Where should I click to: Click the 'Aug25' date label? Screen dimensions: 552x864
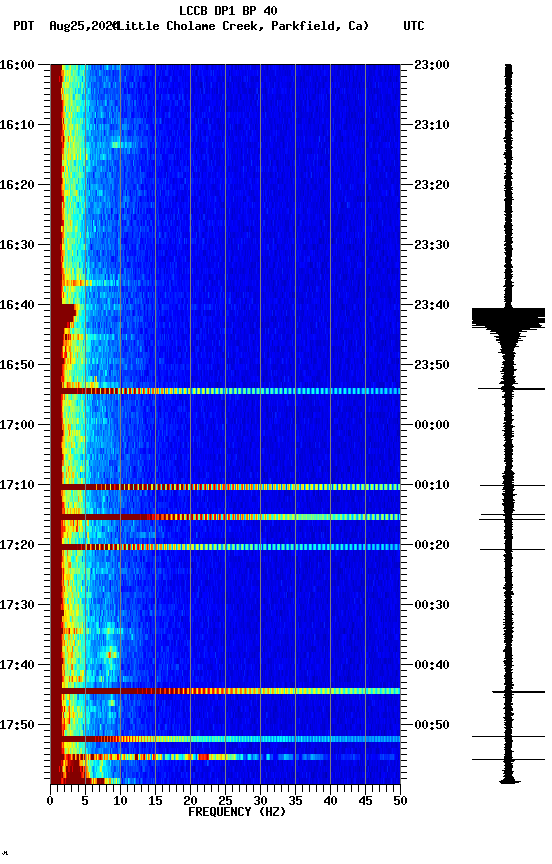(66, 26)
